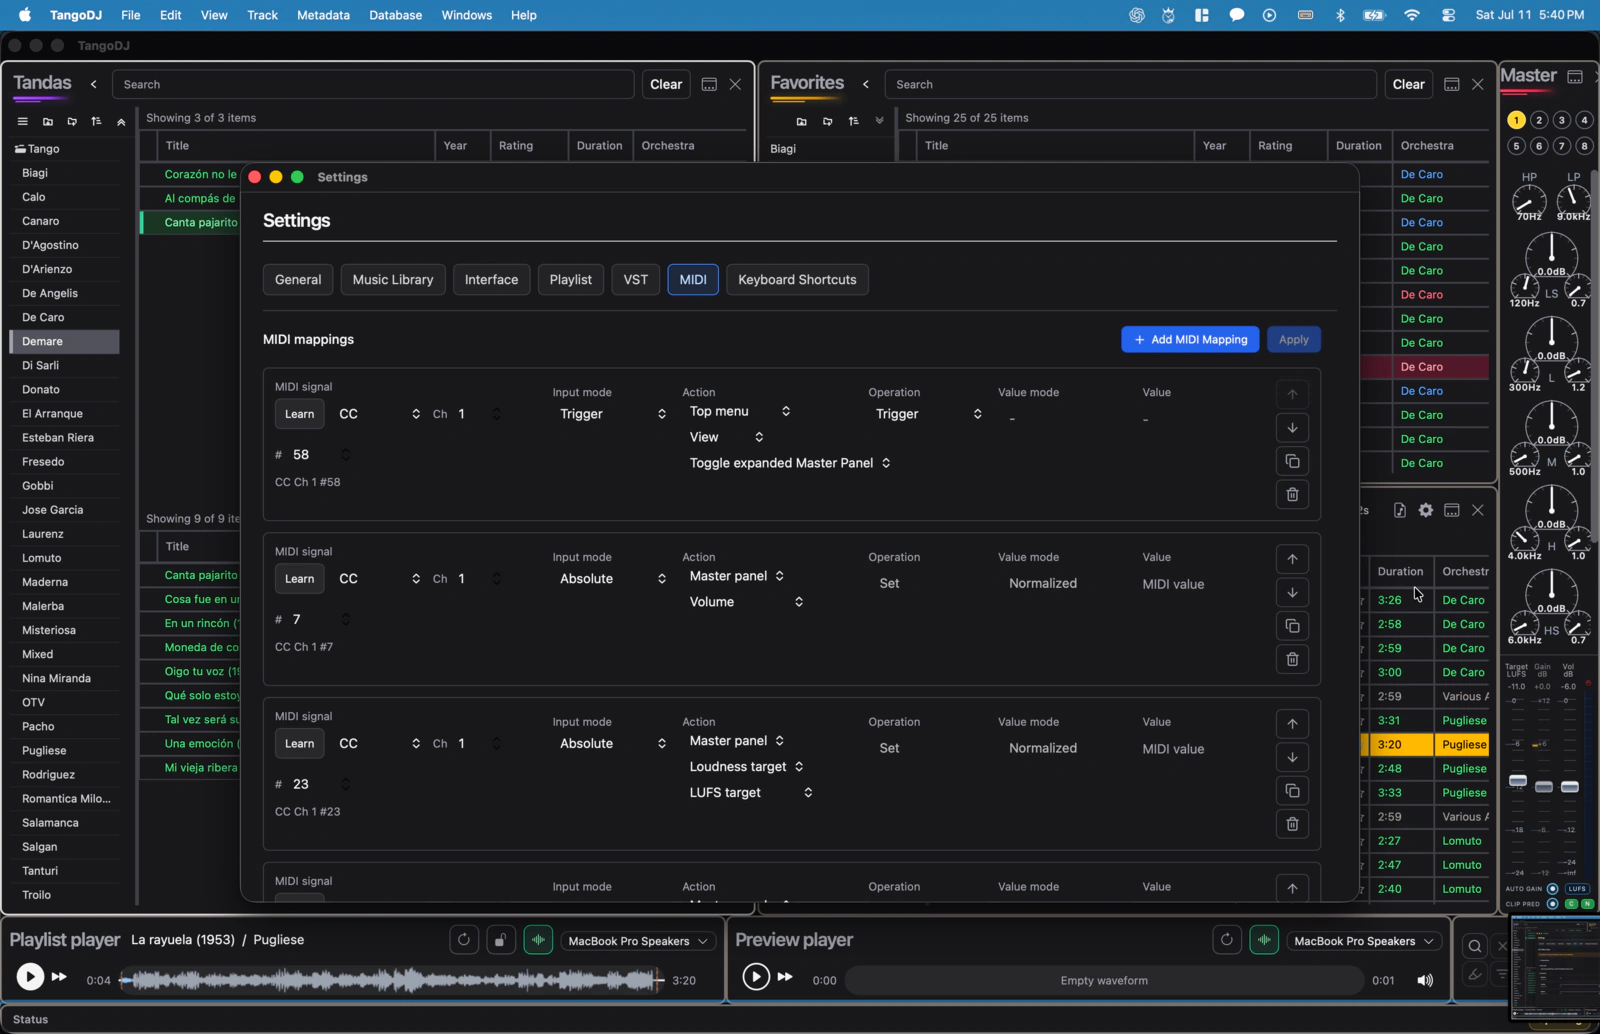The height and width of the screenshot is (1034, 1600).
Task: Click the Add MIDI Mapping button
Action: pos(1190,340)
